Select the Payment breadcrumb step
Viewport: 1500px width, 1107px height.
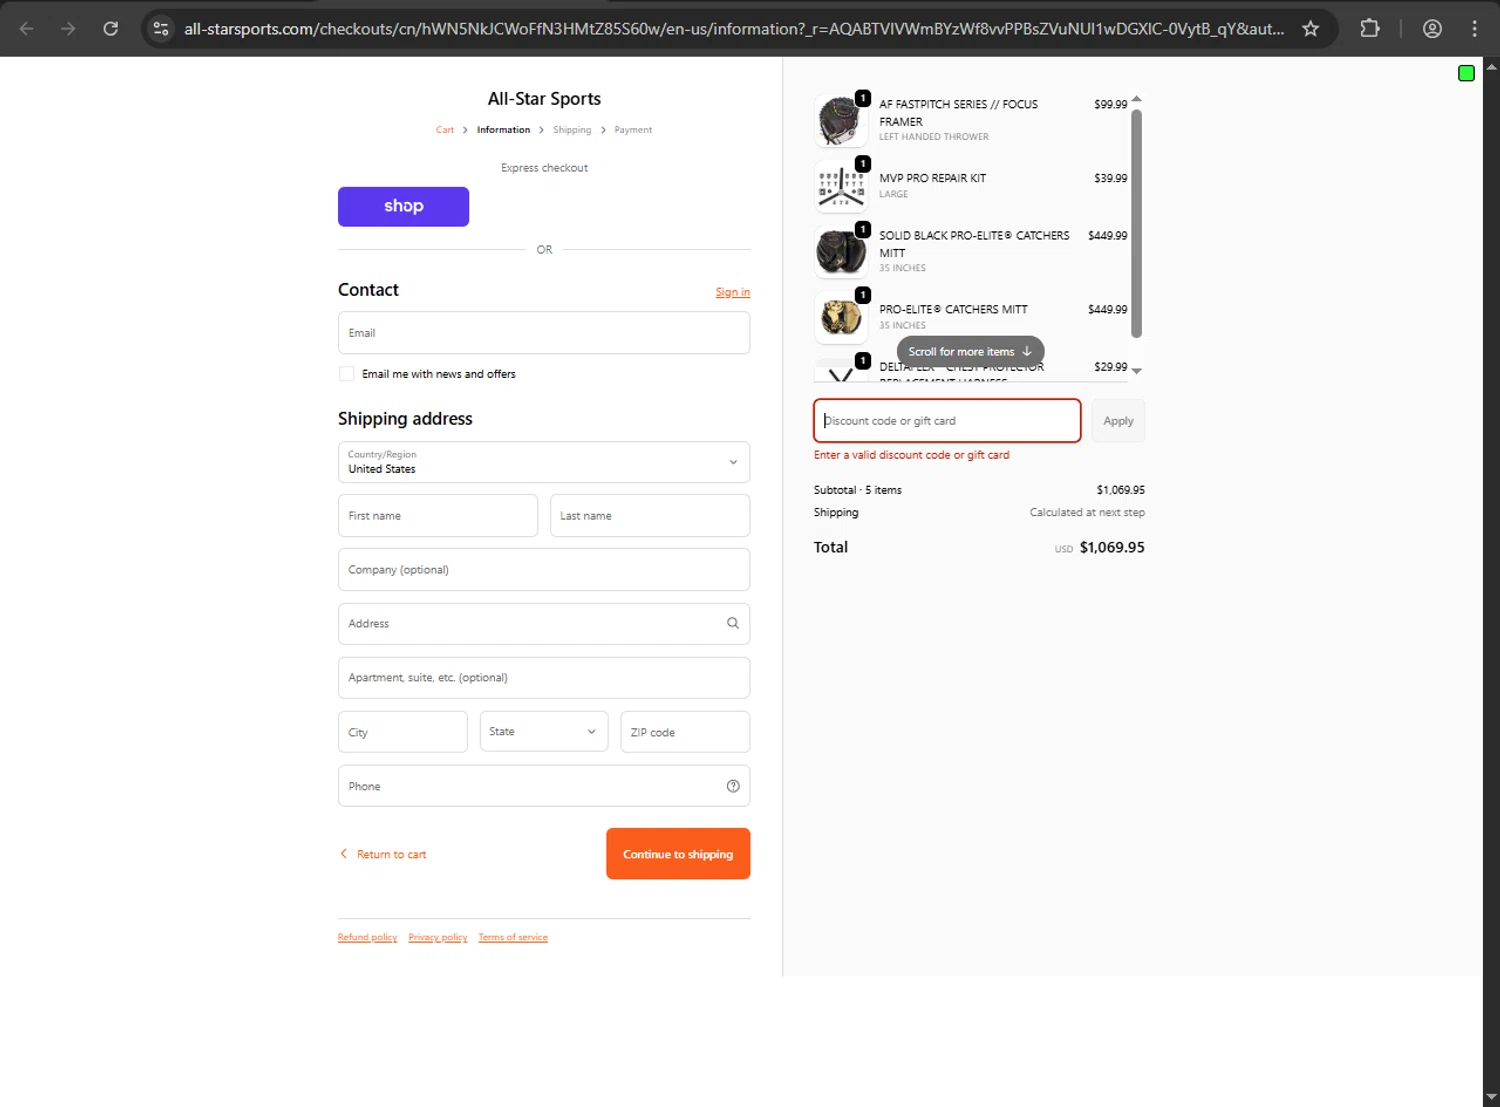633,130
